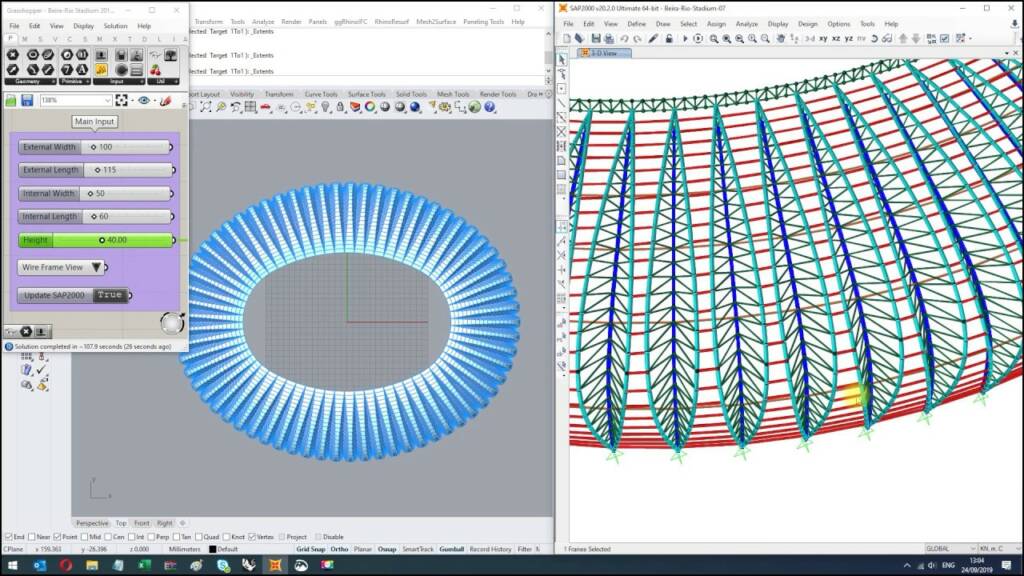Save the Grasshopper document with floppy icon

[27, 101]
